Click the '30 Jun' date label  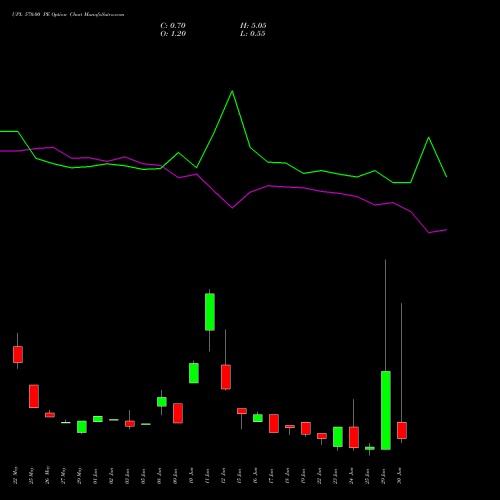pyautogui.click(x=399, y=476)
